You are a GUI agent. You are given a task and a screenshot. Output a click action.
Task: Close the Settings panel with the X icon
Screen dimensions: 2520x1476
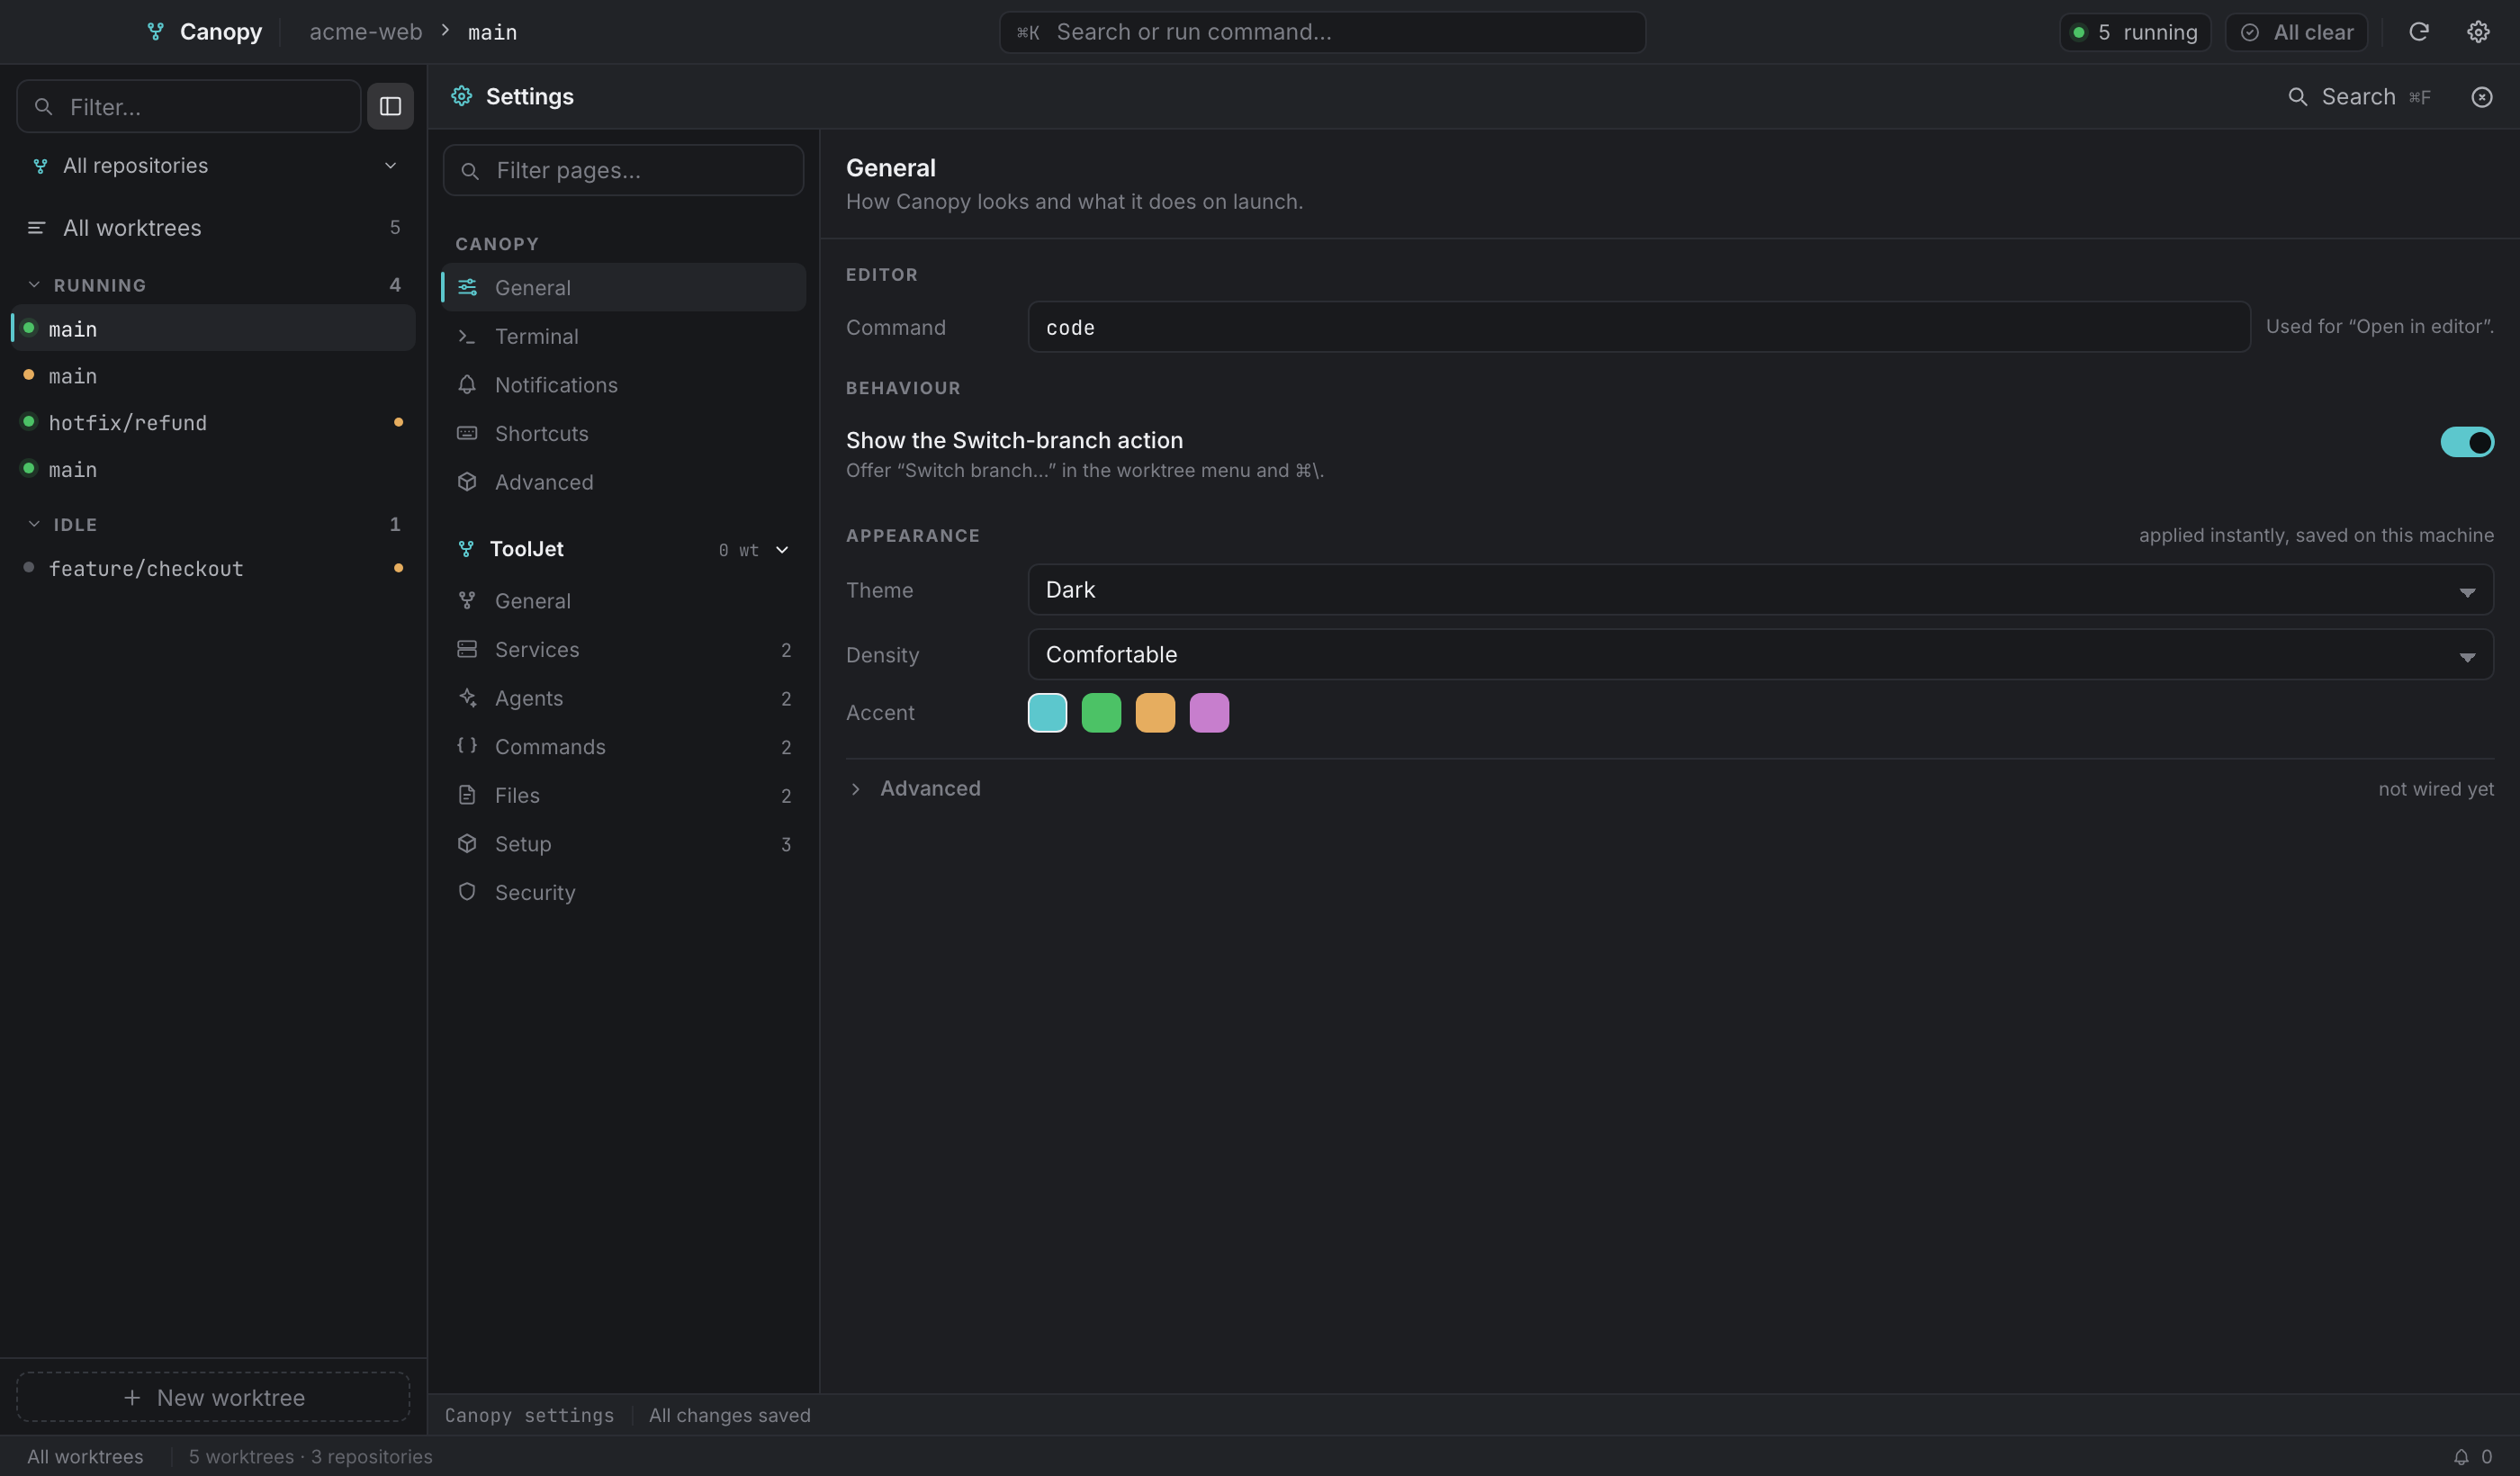(2481, 97)
